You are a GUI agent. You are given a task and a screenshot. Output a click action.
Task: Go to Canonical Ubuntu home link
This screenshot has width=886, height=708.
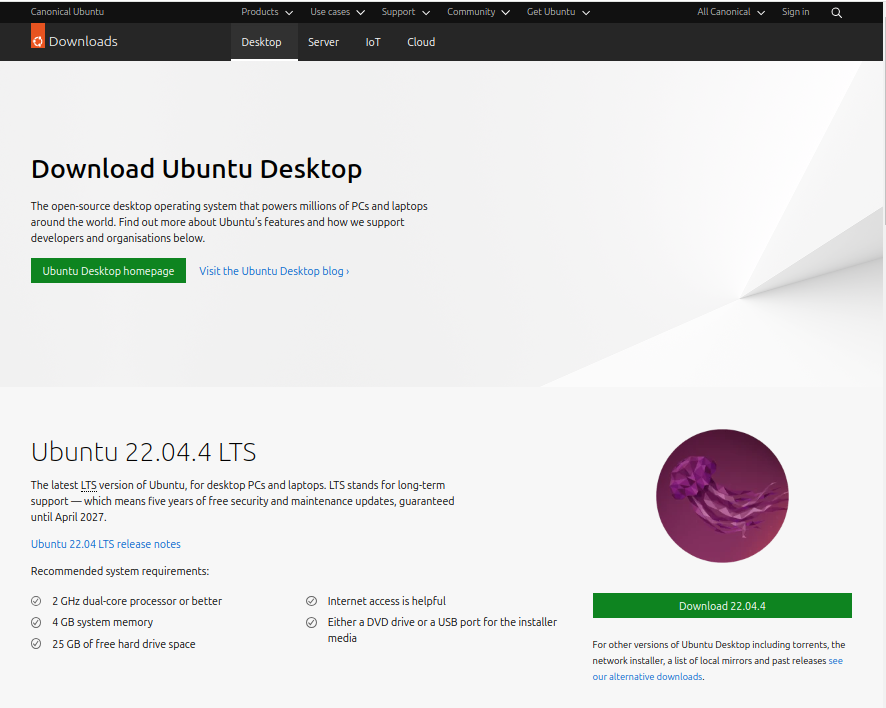click(67, 12)
